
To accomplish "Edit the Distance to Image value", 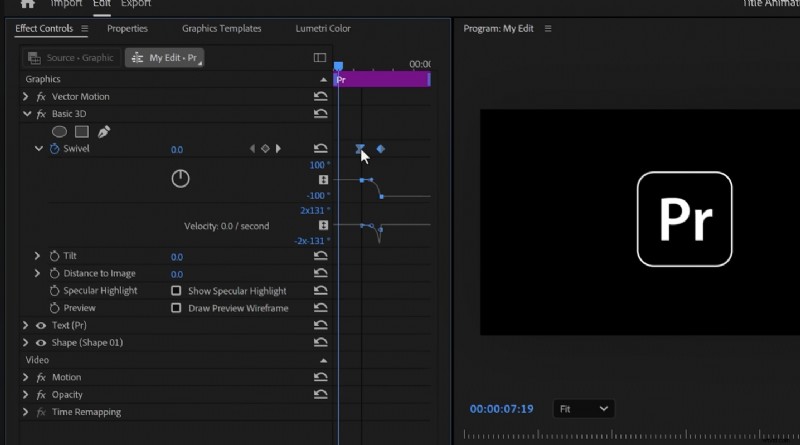I will coord(177,274).
